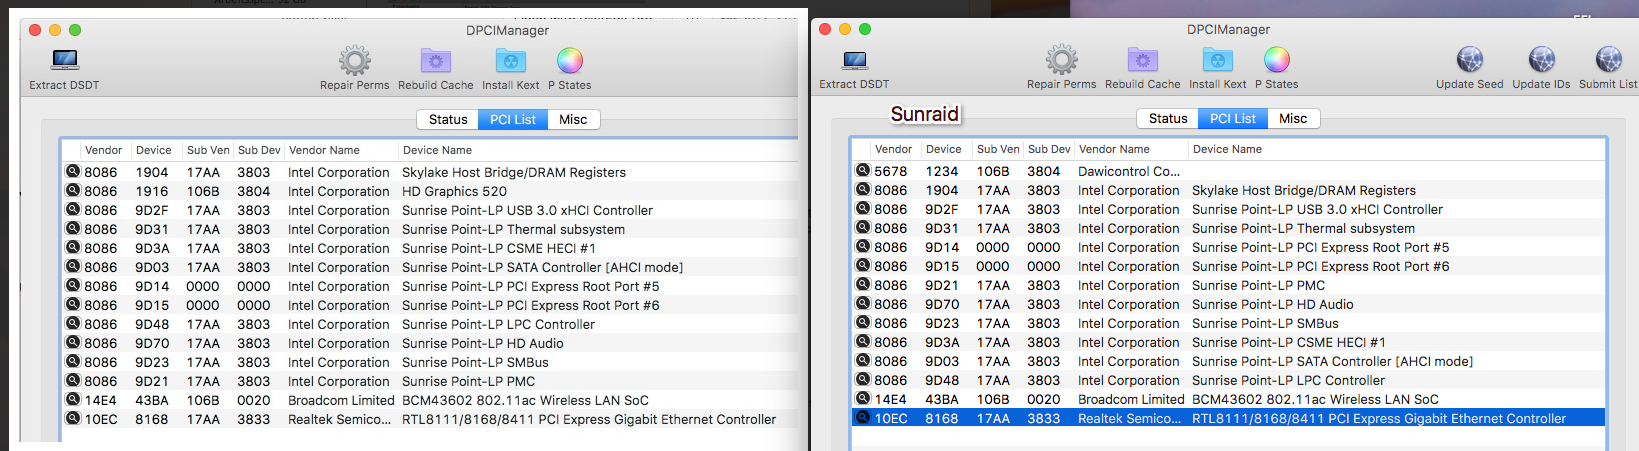Viewport: 1639px width, 451px height.
Task: Switch to Misc tab in left window
Action: (x=573, y=119)
